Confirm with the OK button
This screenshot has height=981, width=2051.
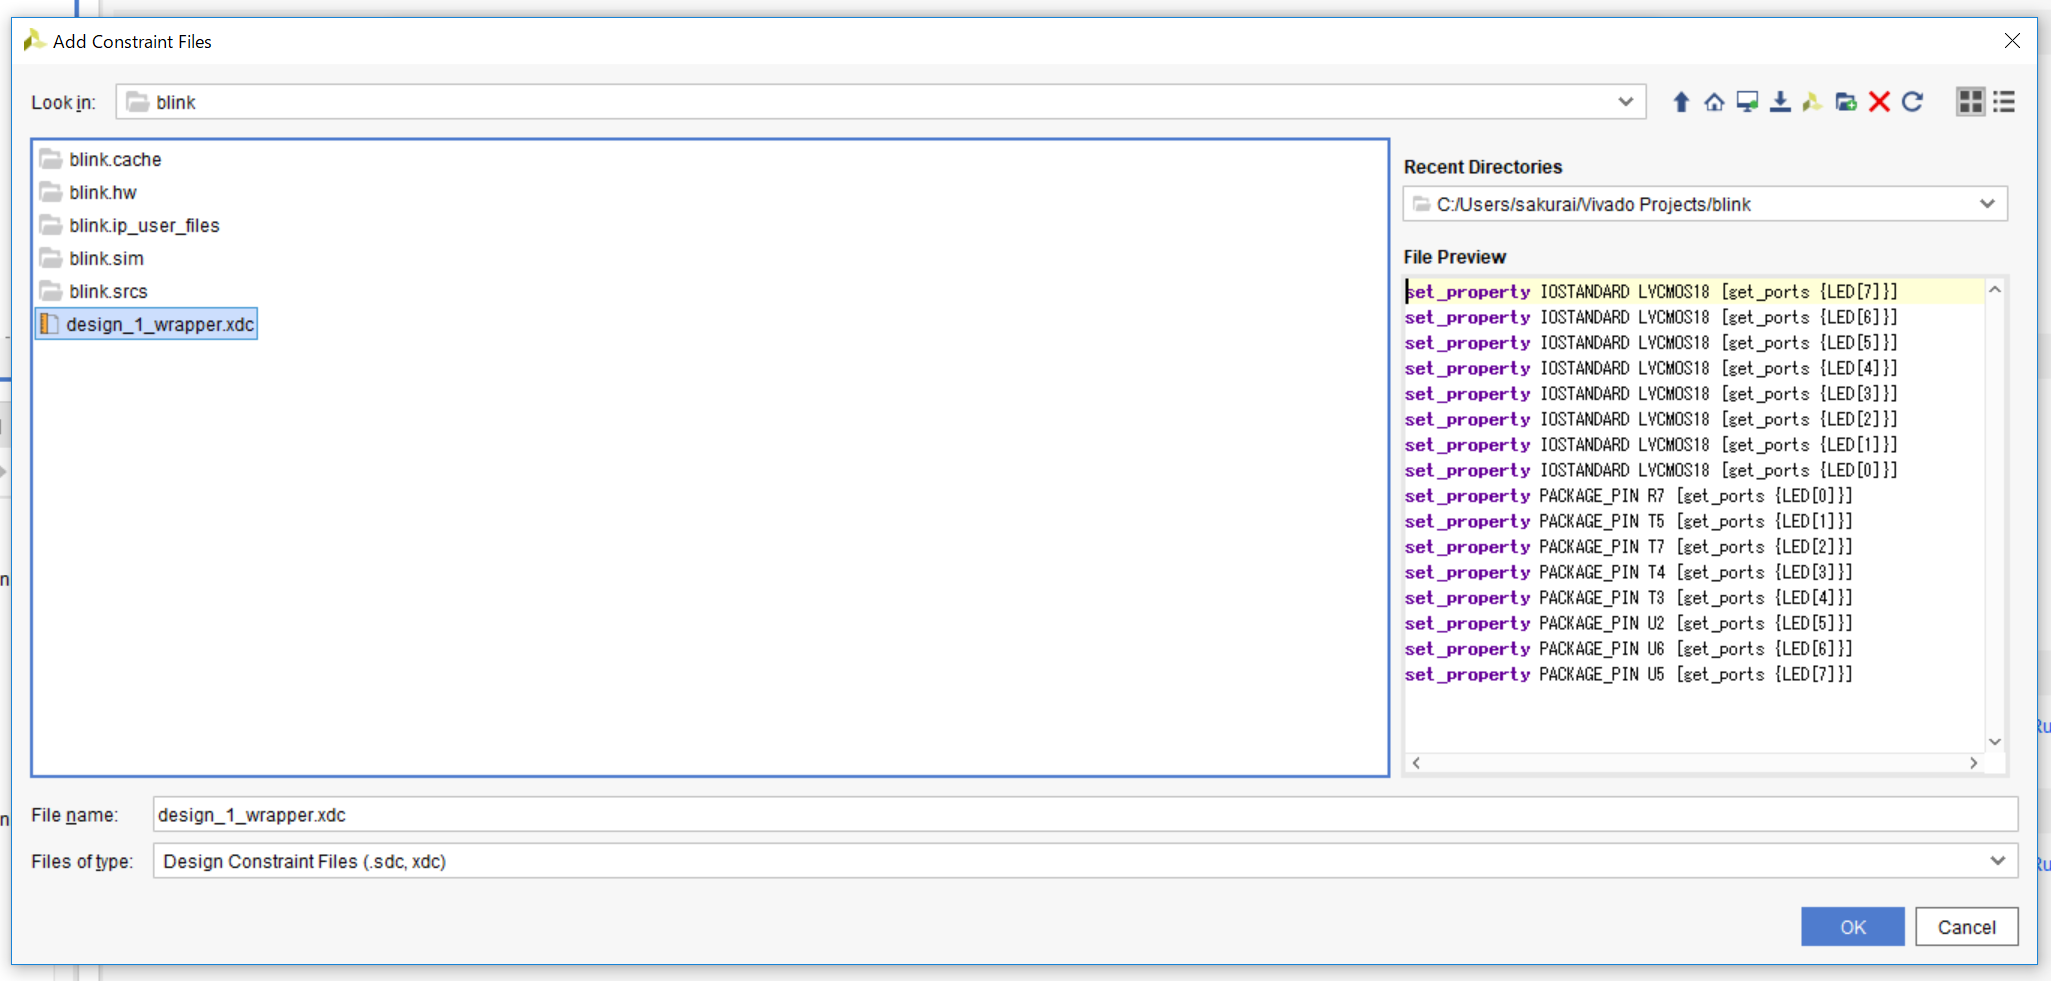(1852, 927)
